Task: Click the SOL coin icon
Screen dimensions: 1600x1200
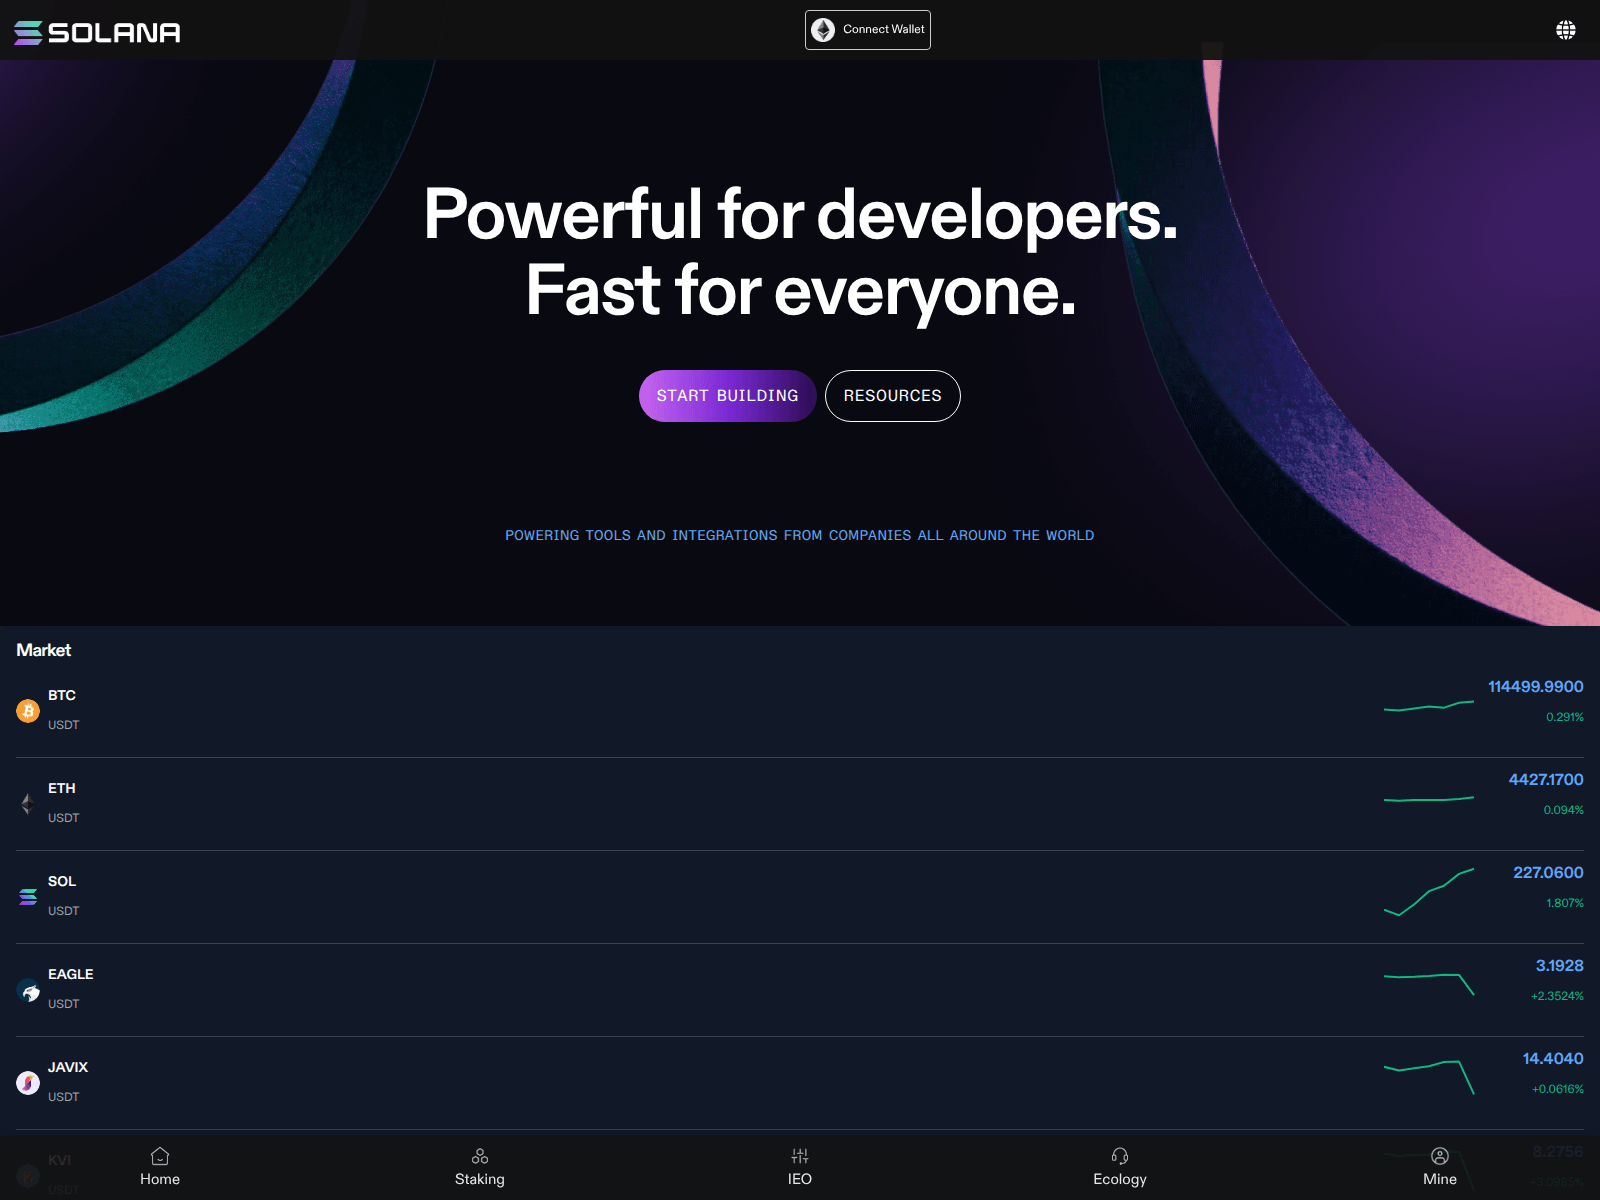Action: click(28, 897)
